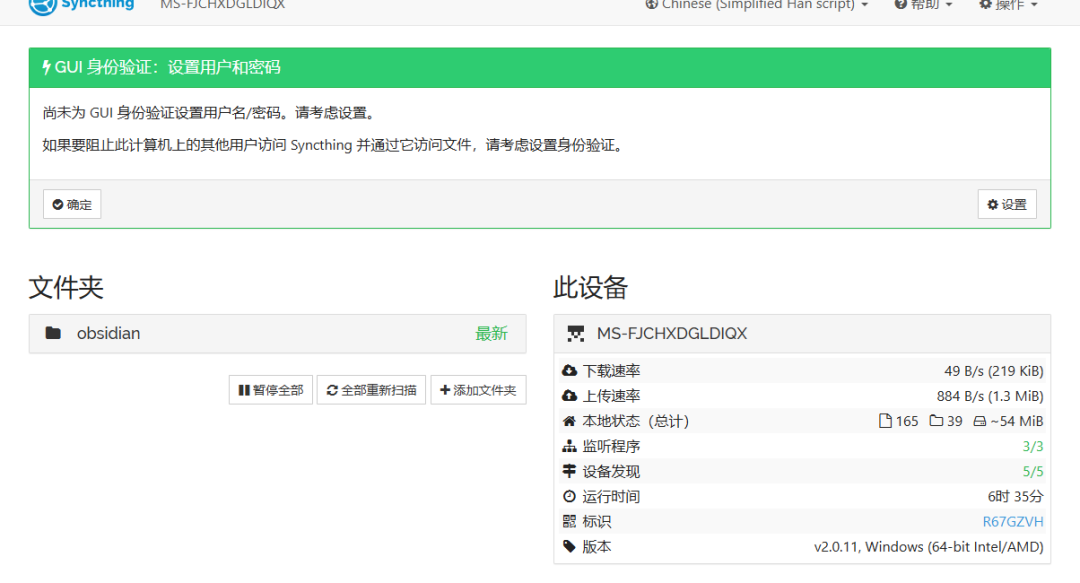Expand the obsidian folder panel
The width and height of the screenshot is (1080, 583).
click(x=278, y=334)
